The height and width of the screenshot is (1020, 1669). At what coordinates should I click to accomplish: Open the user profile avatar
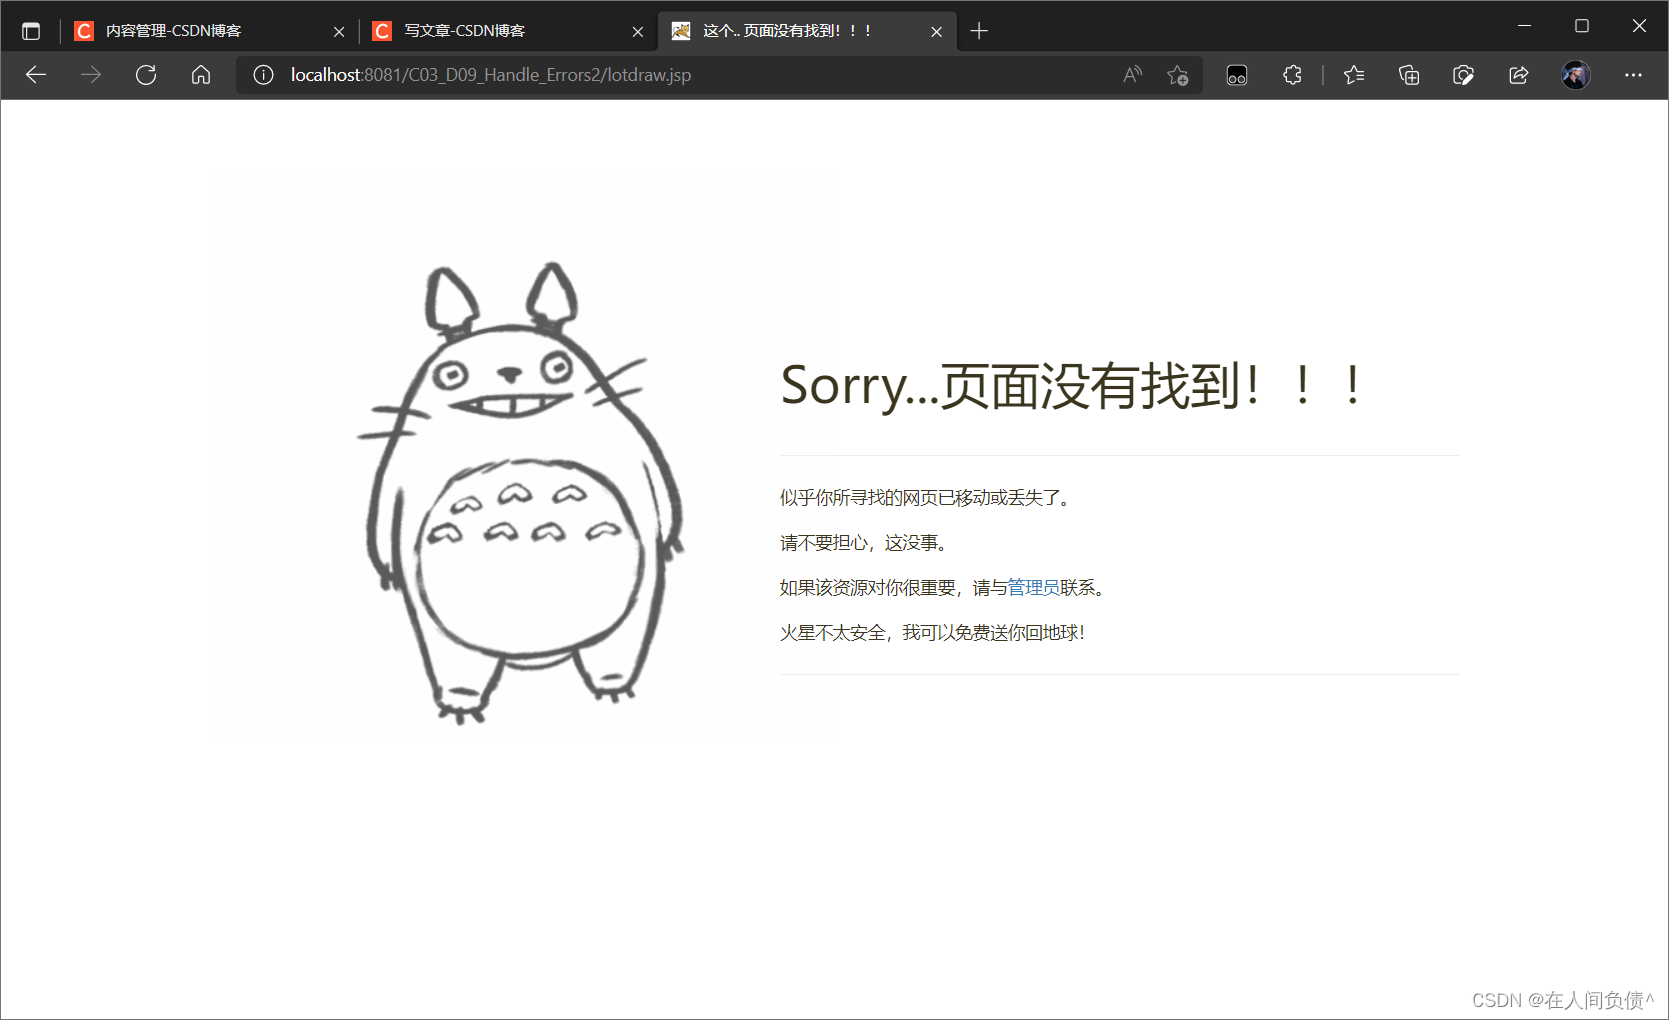pyautogui.click(x=1576, y=75)
